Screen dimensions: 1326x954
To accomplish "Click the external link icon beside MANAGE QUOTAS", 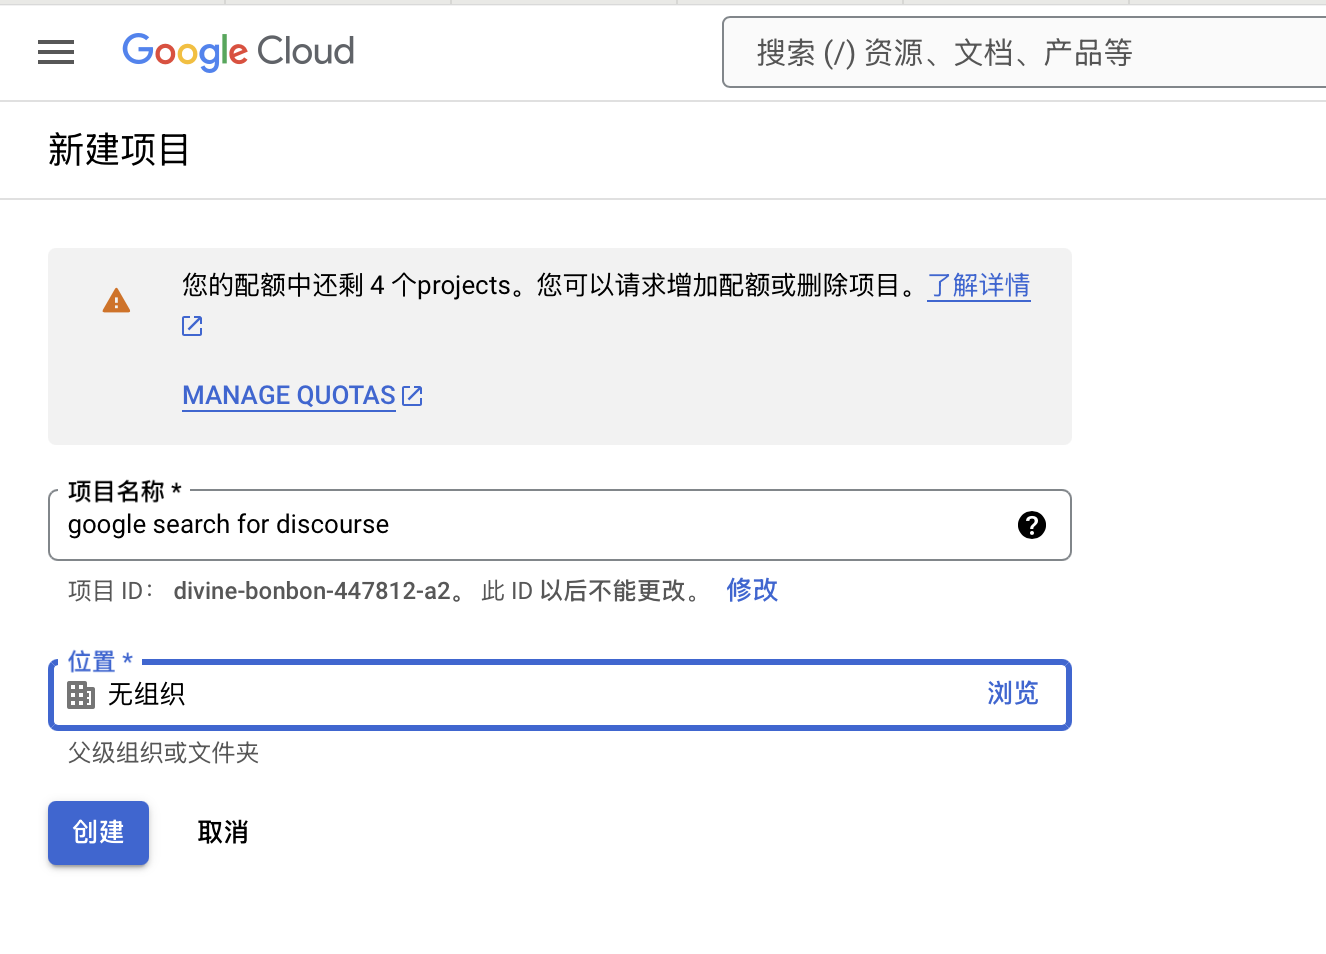I will (x=411, y=394).
